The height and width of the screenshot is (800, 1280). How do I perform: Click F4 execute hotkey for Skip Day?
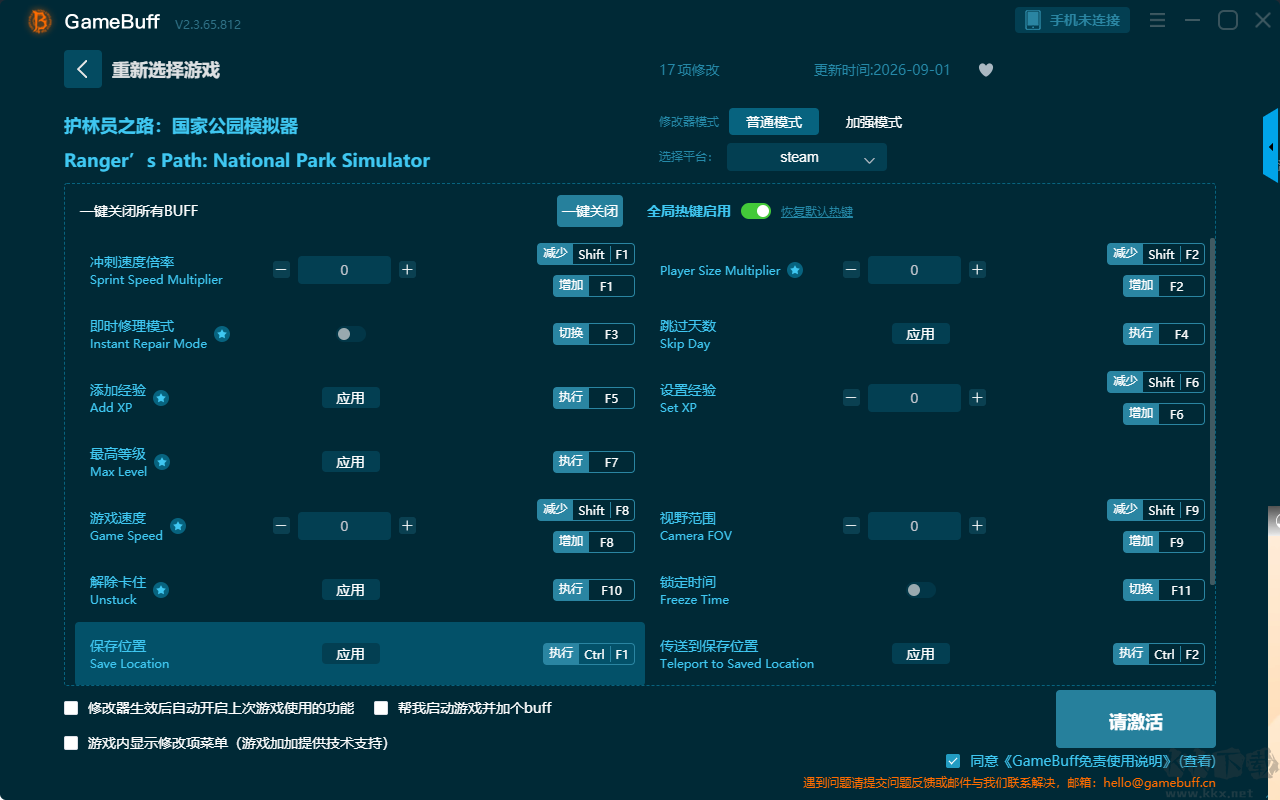(1164, 334)
